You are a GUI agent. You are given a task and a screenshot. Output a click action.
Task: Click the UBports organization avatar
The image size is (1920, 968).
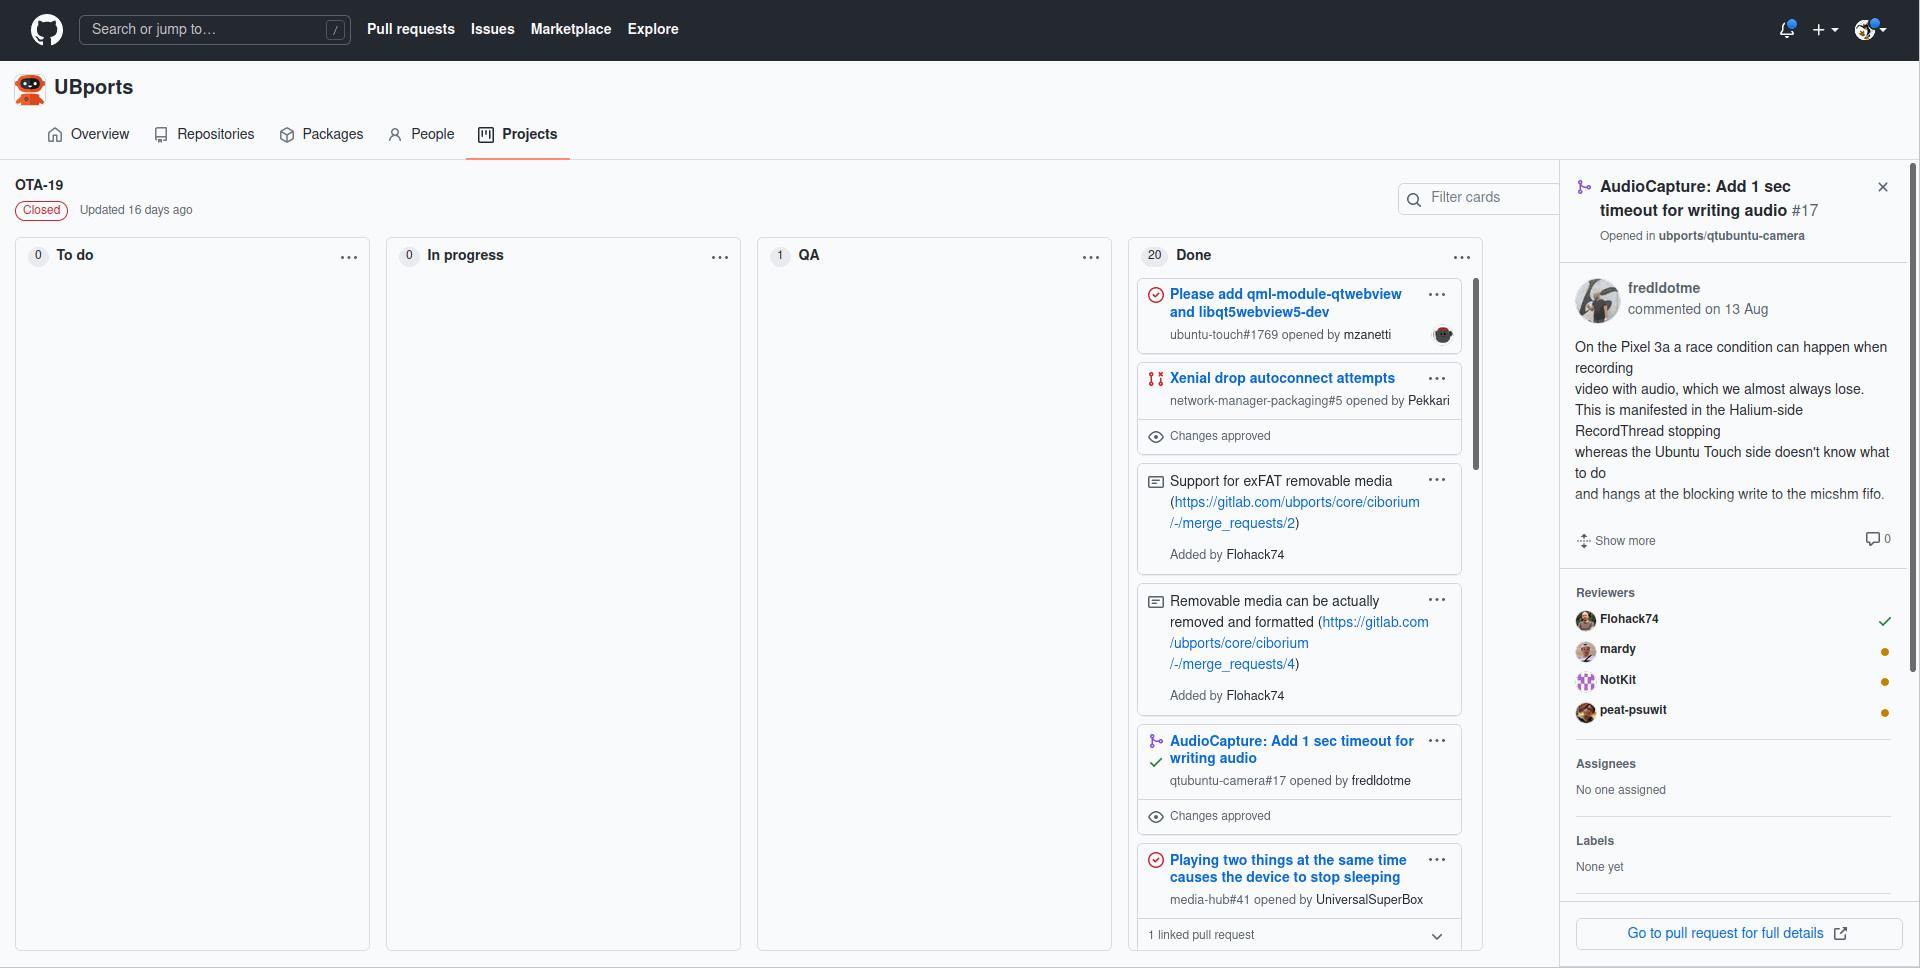30,88
